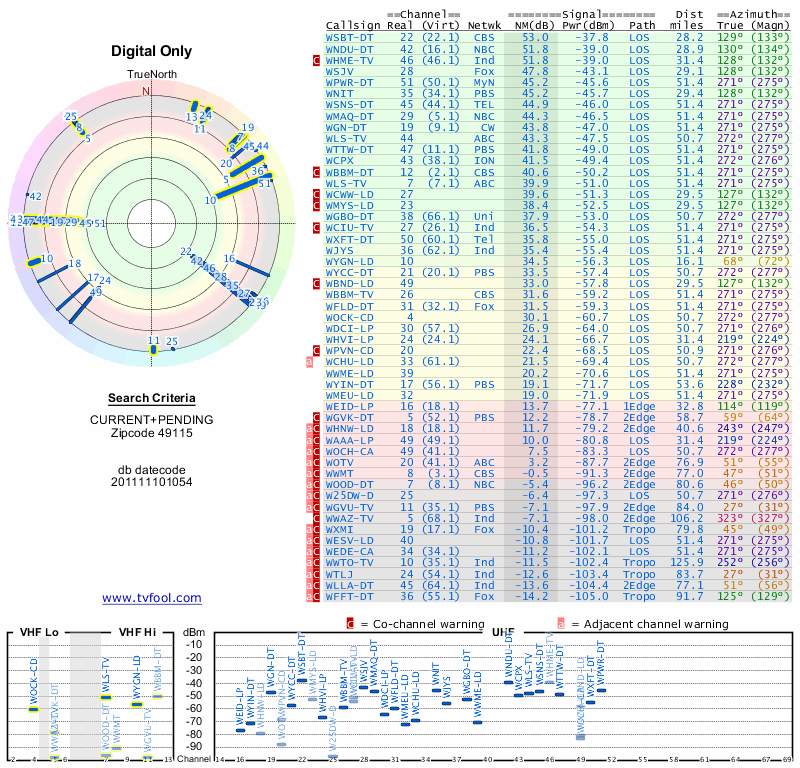Click channel 18 bearing line on radar plot

point(53,274)
